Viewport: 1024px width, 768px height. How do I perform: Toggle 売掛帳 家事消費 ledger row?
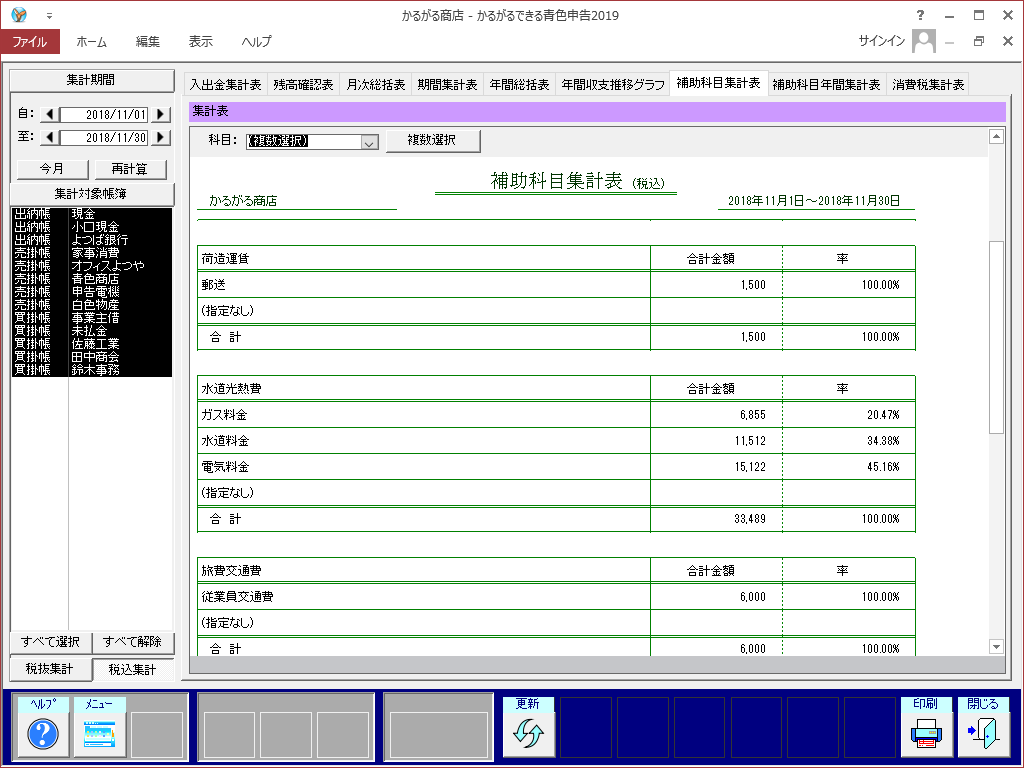[91, 253]
